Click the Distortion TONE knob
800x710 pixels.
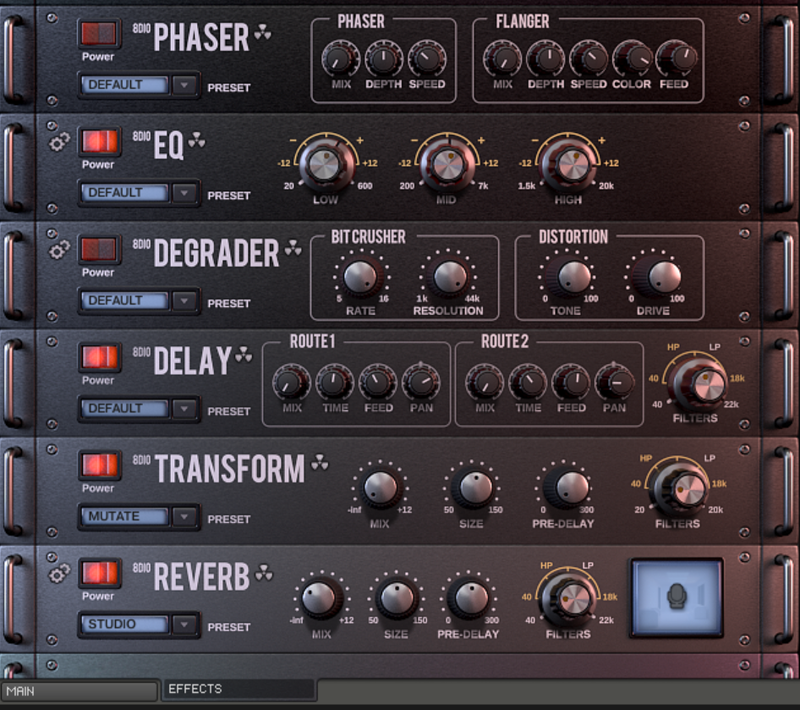click(571, 277)
